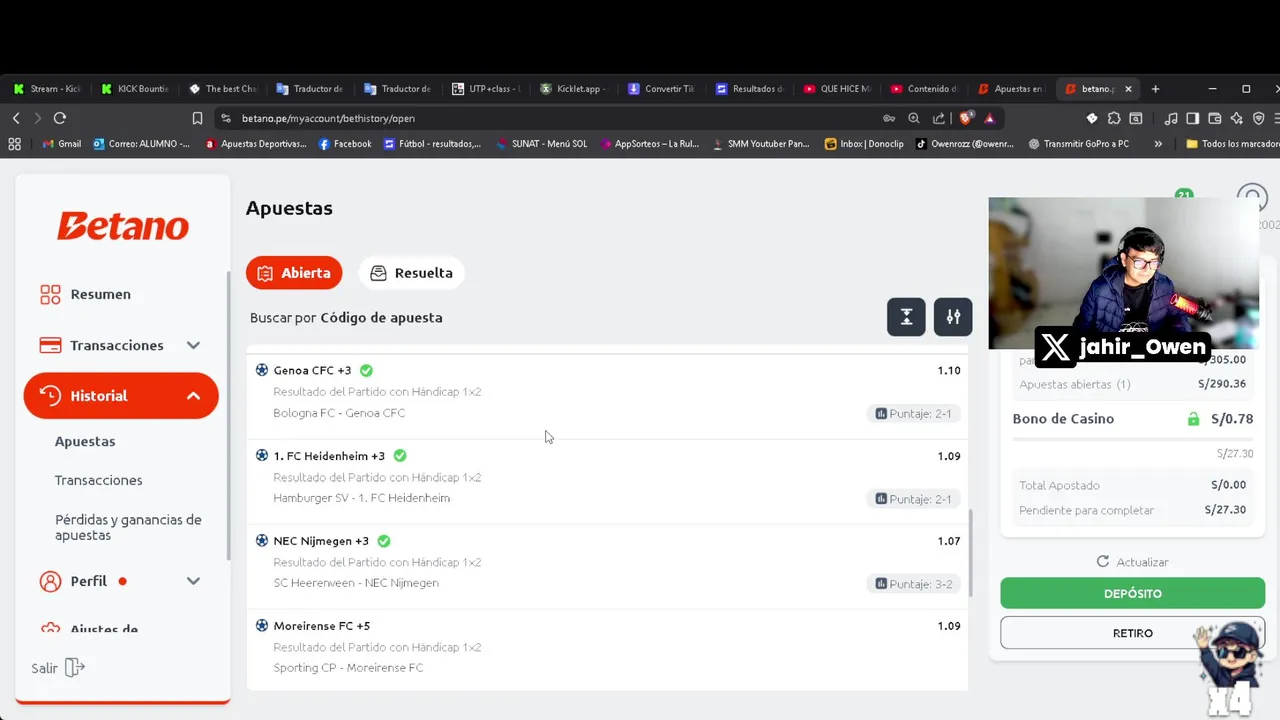
Task: Switch to the Resuelta bets tab
Action: click(x=411, y=273)
